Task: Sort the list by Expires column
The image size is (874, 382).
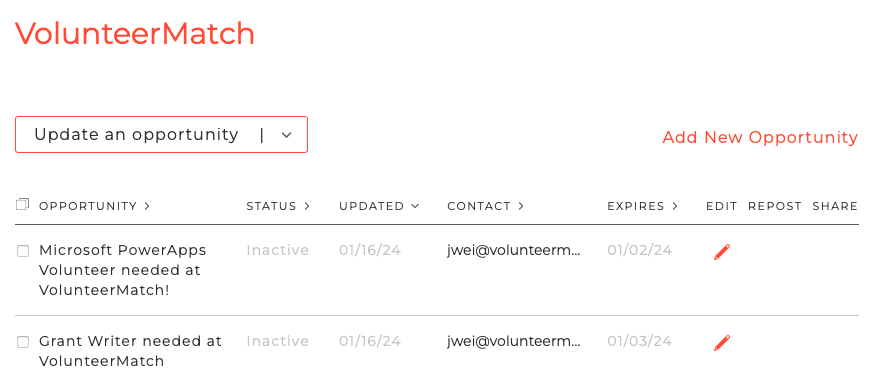Action: (643, 206)
